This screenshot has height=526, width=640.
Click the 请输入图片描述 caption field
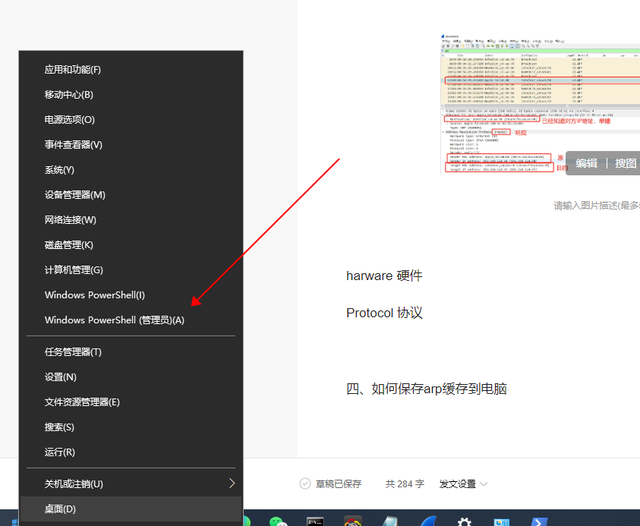(x=596, y=206)
